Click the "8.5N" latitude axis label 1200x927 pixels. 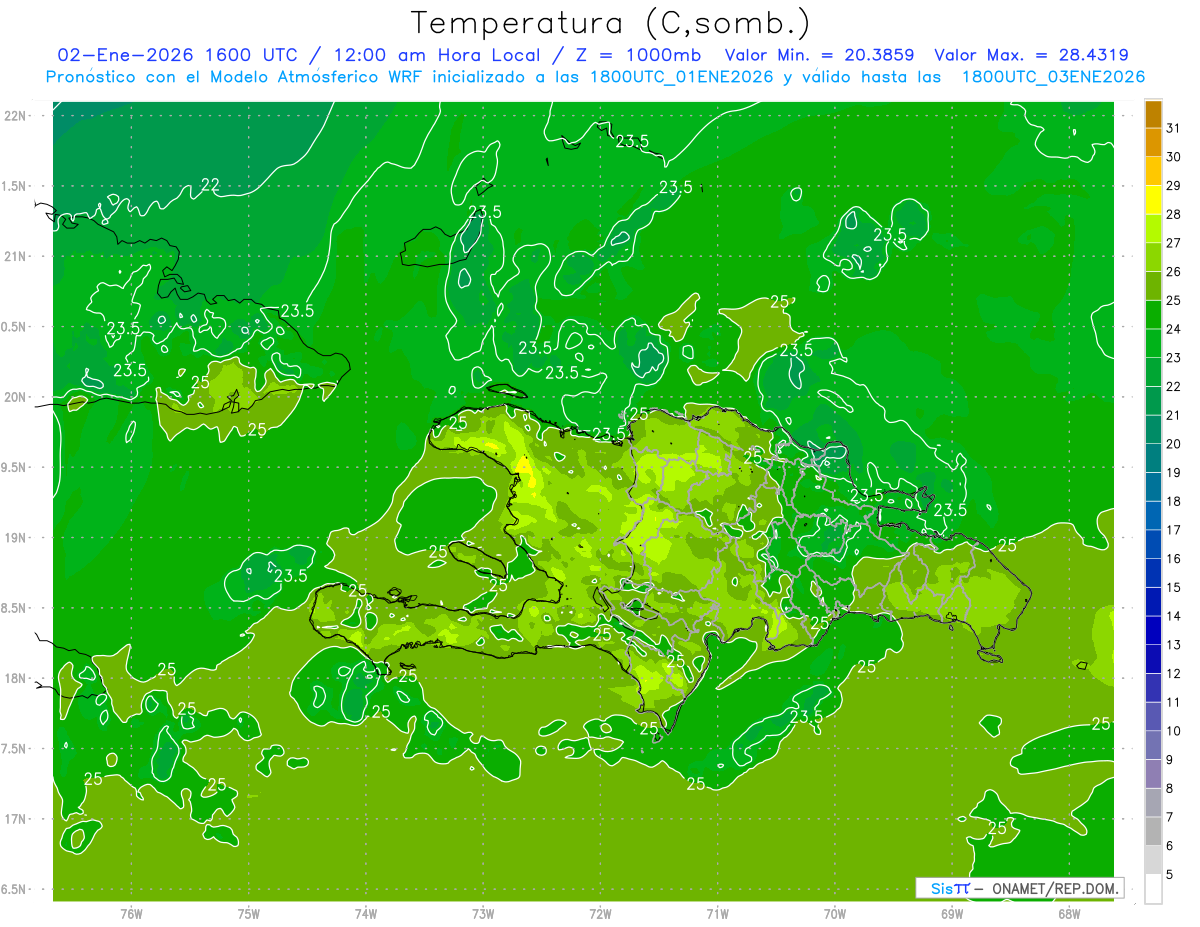click(x=15, y=608)
